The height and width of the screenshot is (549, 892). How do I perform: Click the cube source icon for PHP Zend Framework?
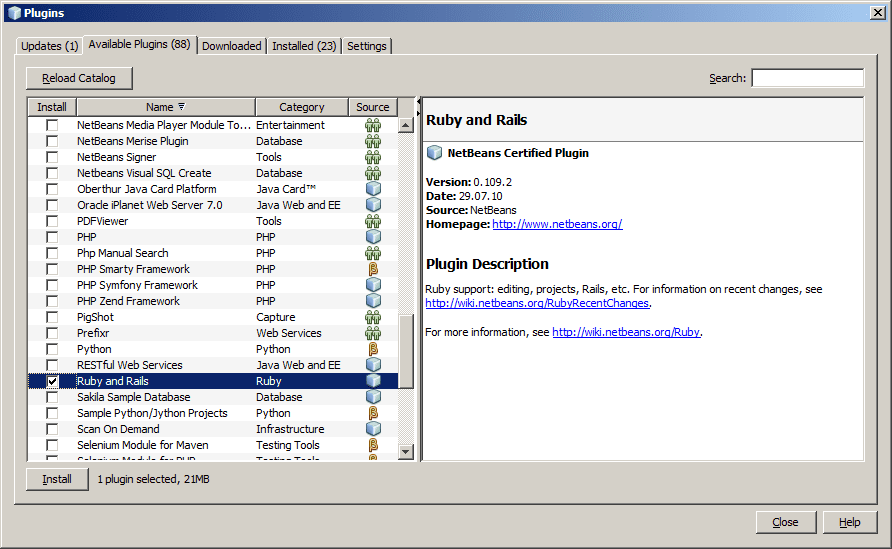pyautogui.click(x=373, y=301)
